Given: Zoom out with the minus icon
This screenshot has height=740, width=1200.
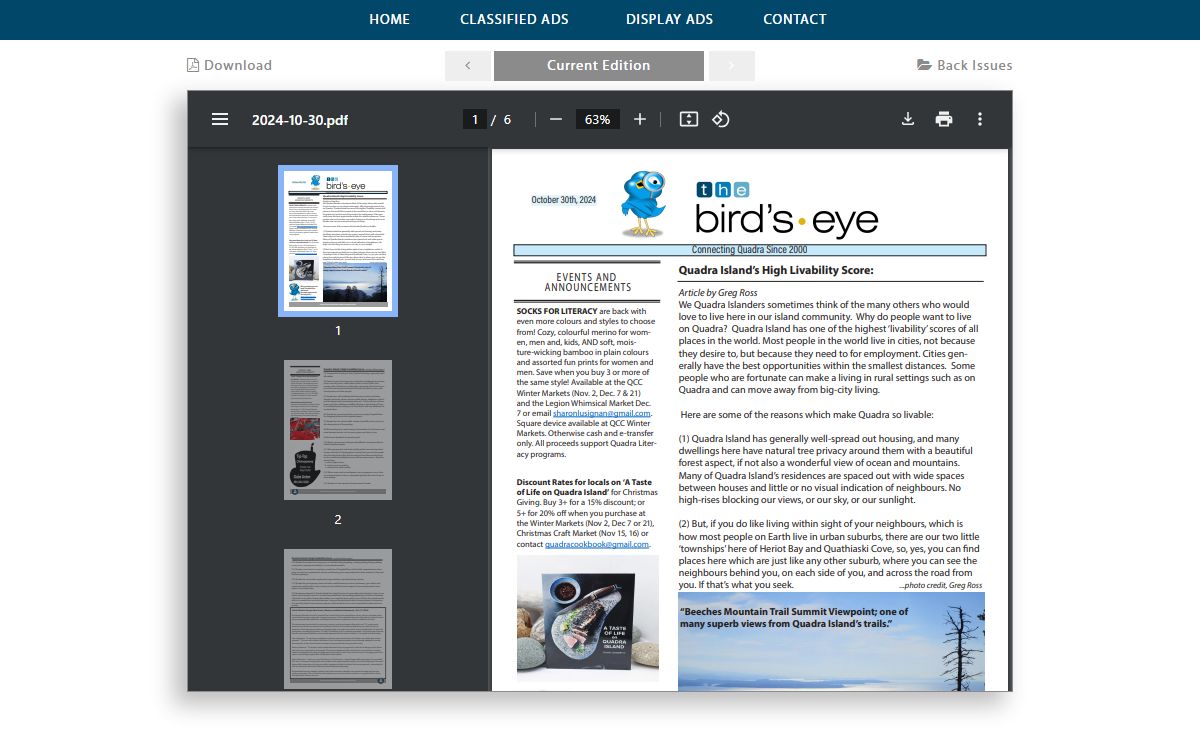Looking at the screenshot, I should click(x=556, y=119).
